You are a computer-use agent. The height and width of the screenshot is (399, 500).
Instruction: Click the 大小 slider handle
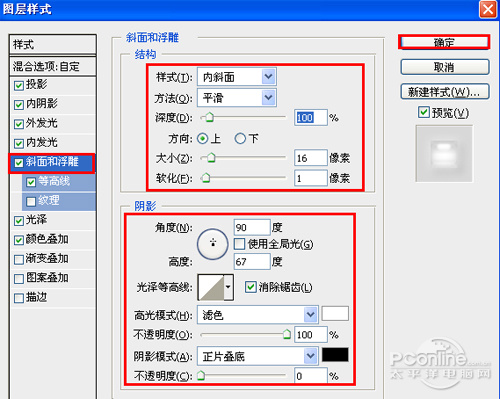[211, 157]
